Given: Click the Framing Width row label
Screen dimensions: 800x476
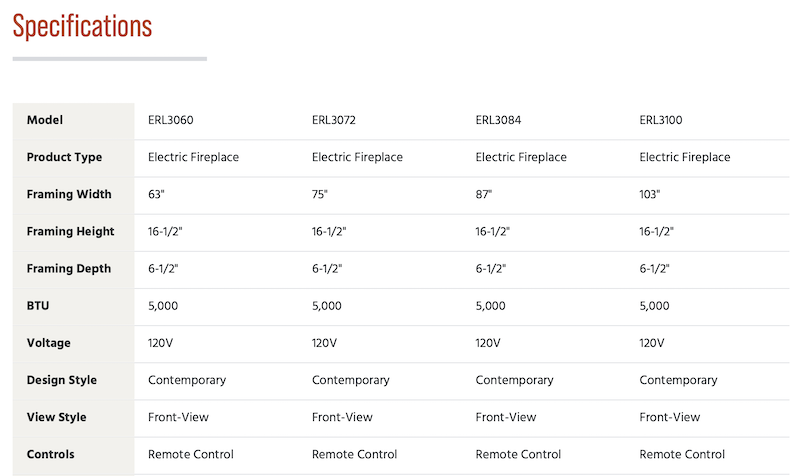Looking at the screenshot, I should 69,194.
